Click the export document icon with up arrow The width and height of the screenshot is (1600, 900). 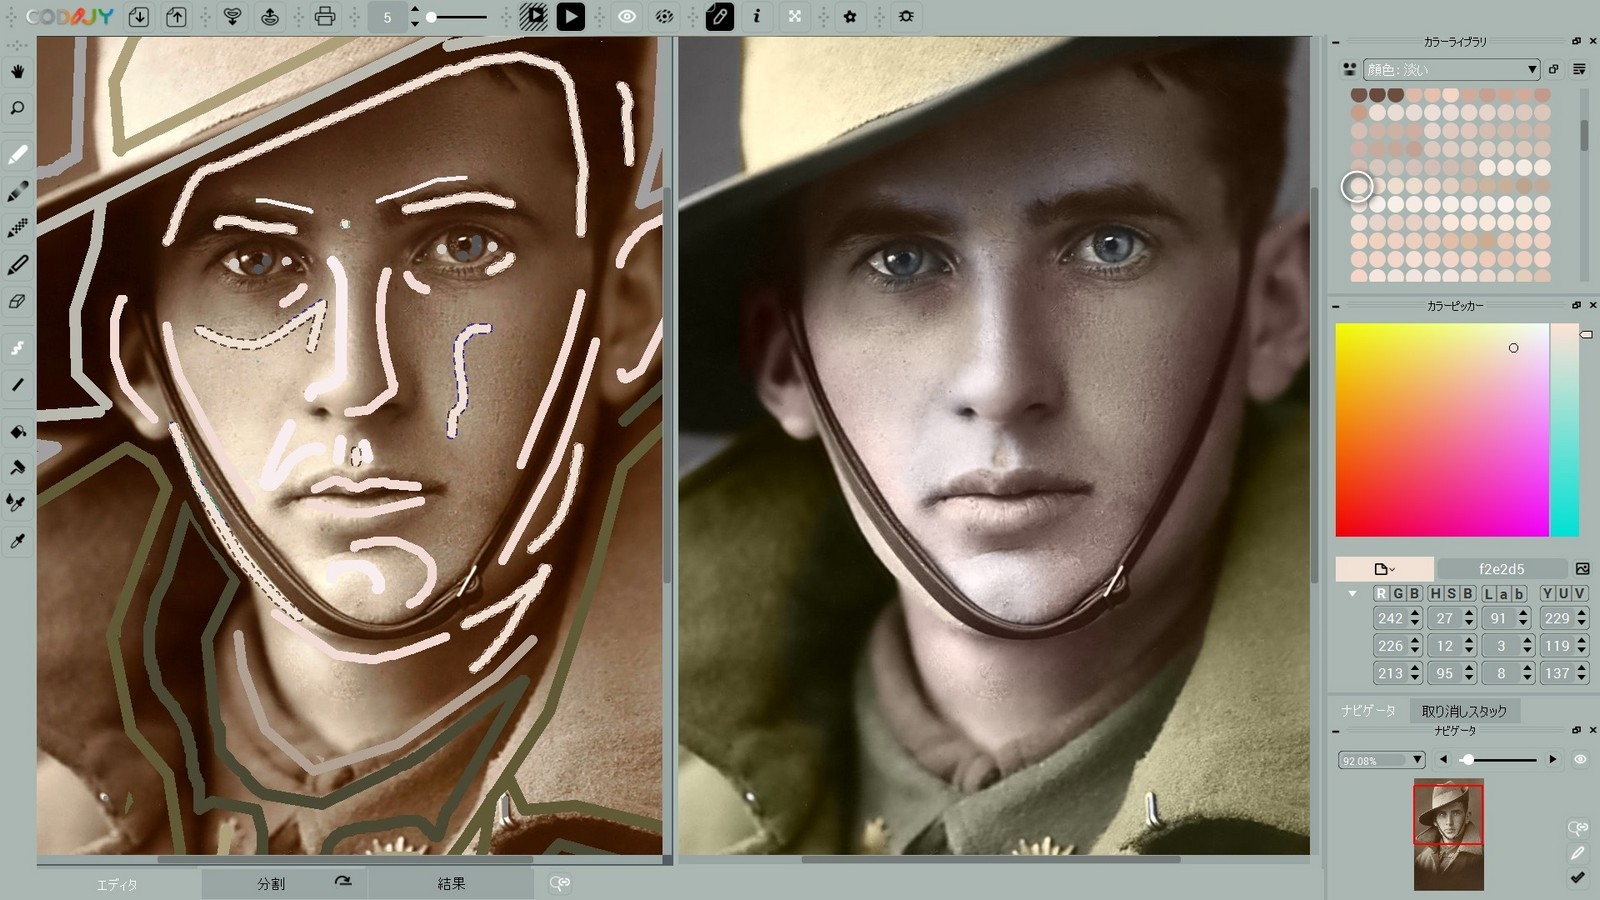[x=176, y=17]
